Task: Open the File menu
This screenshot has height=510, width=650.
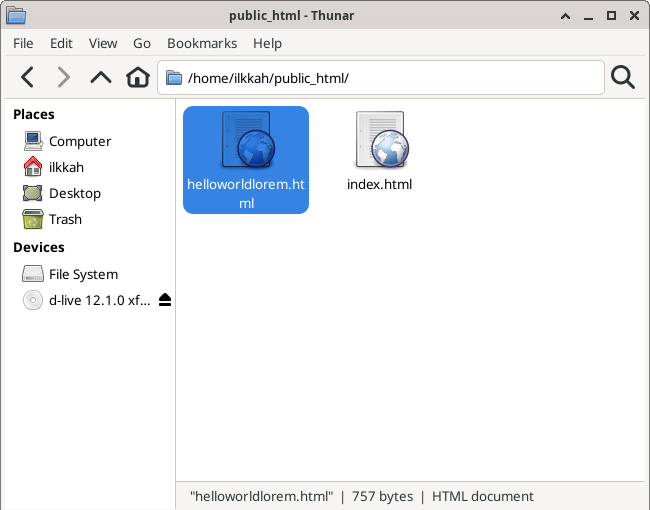Action: pos(23,43)
